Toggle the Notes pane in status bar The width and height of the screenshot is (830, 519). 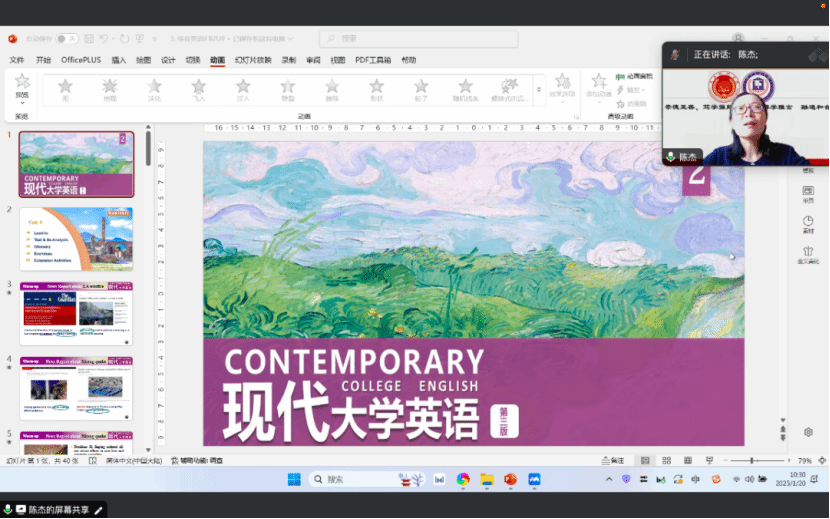click(611, 461)
